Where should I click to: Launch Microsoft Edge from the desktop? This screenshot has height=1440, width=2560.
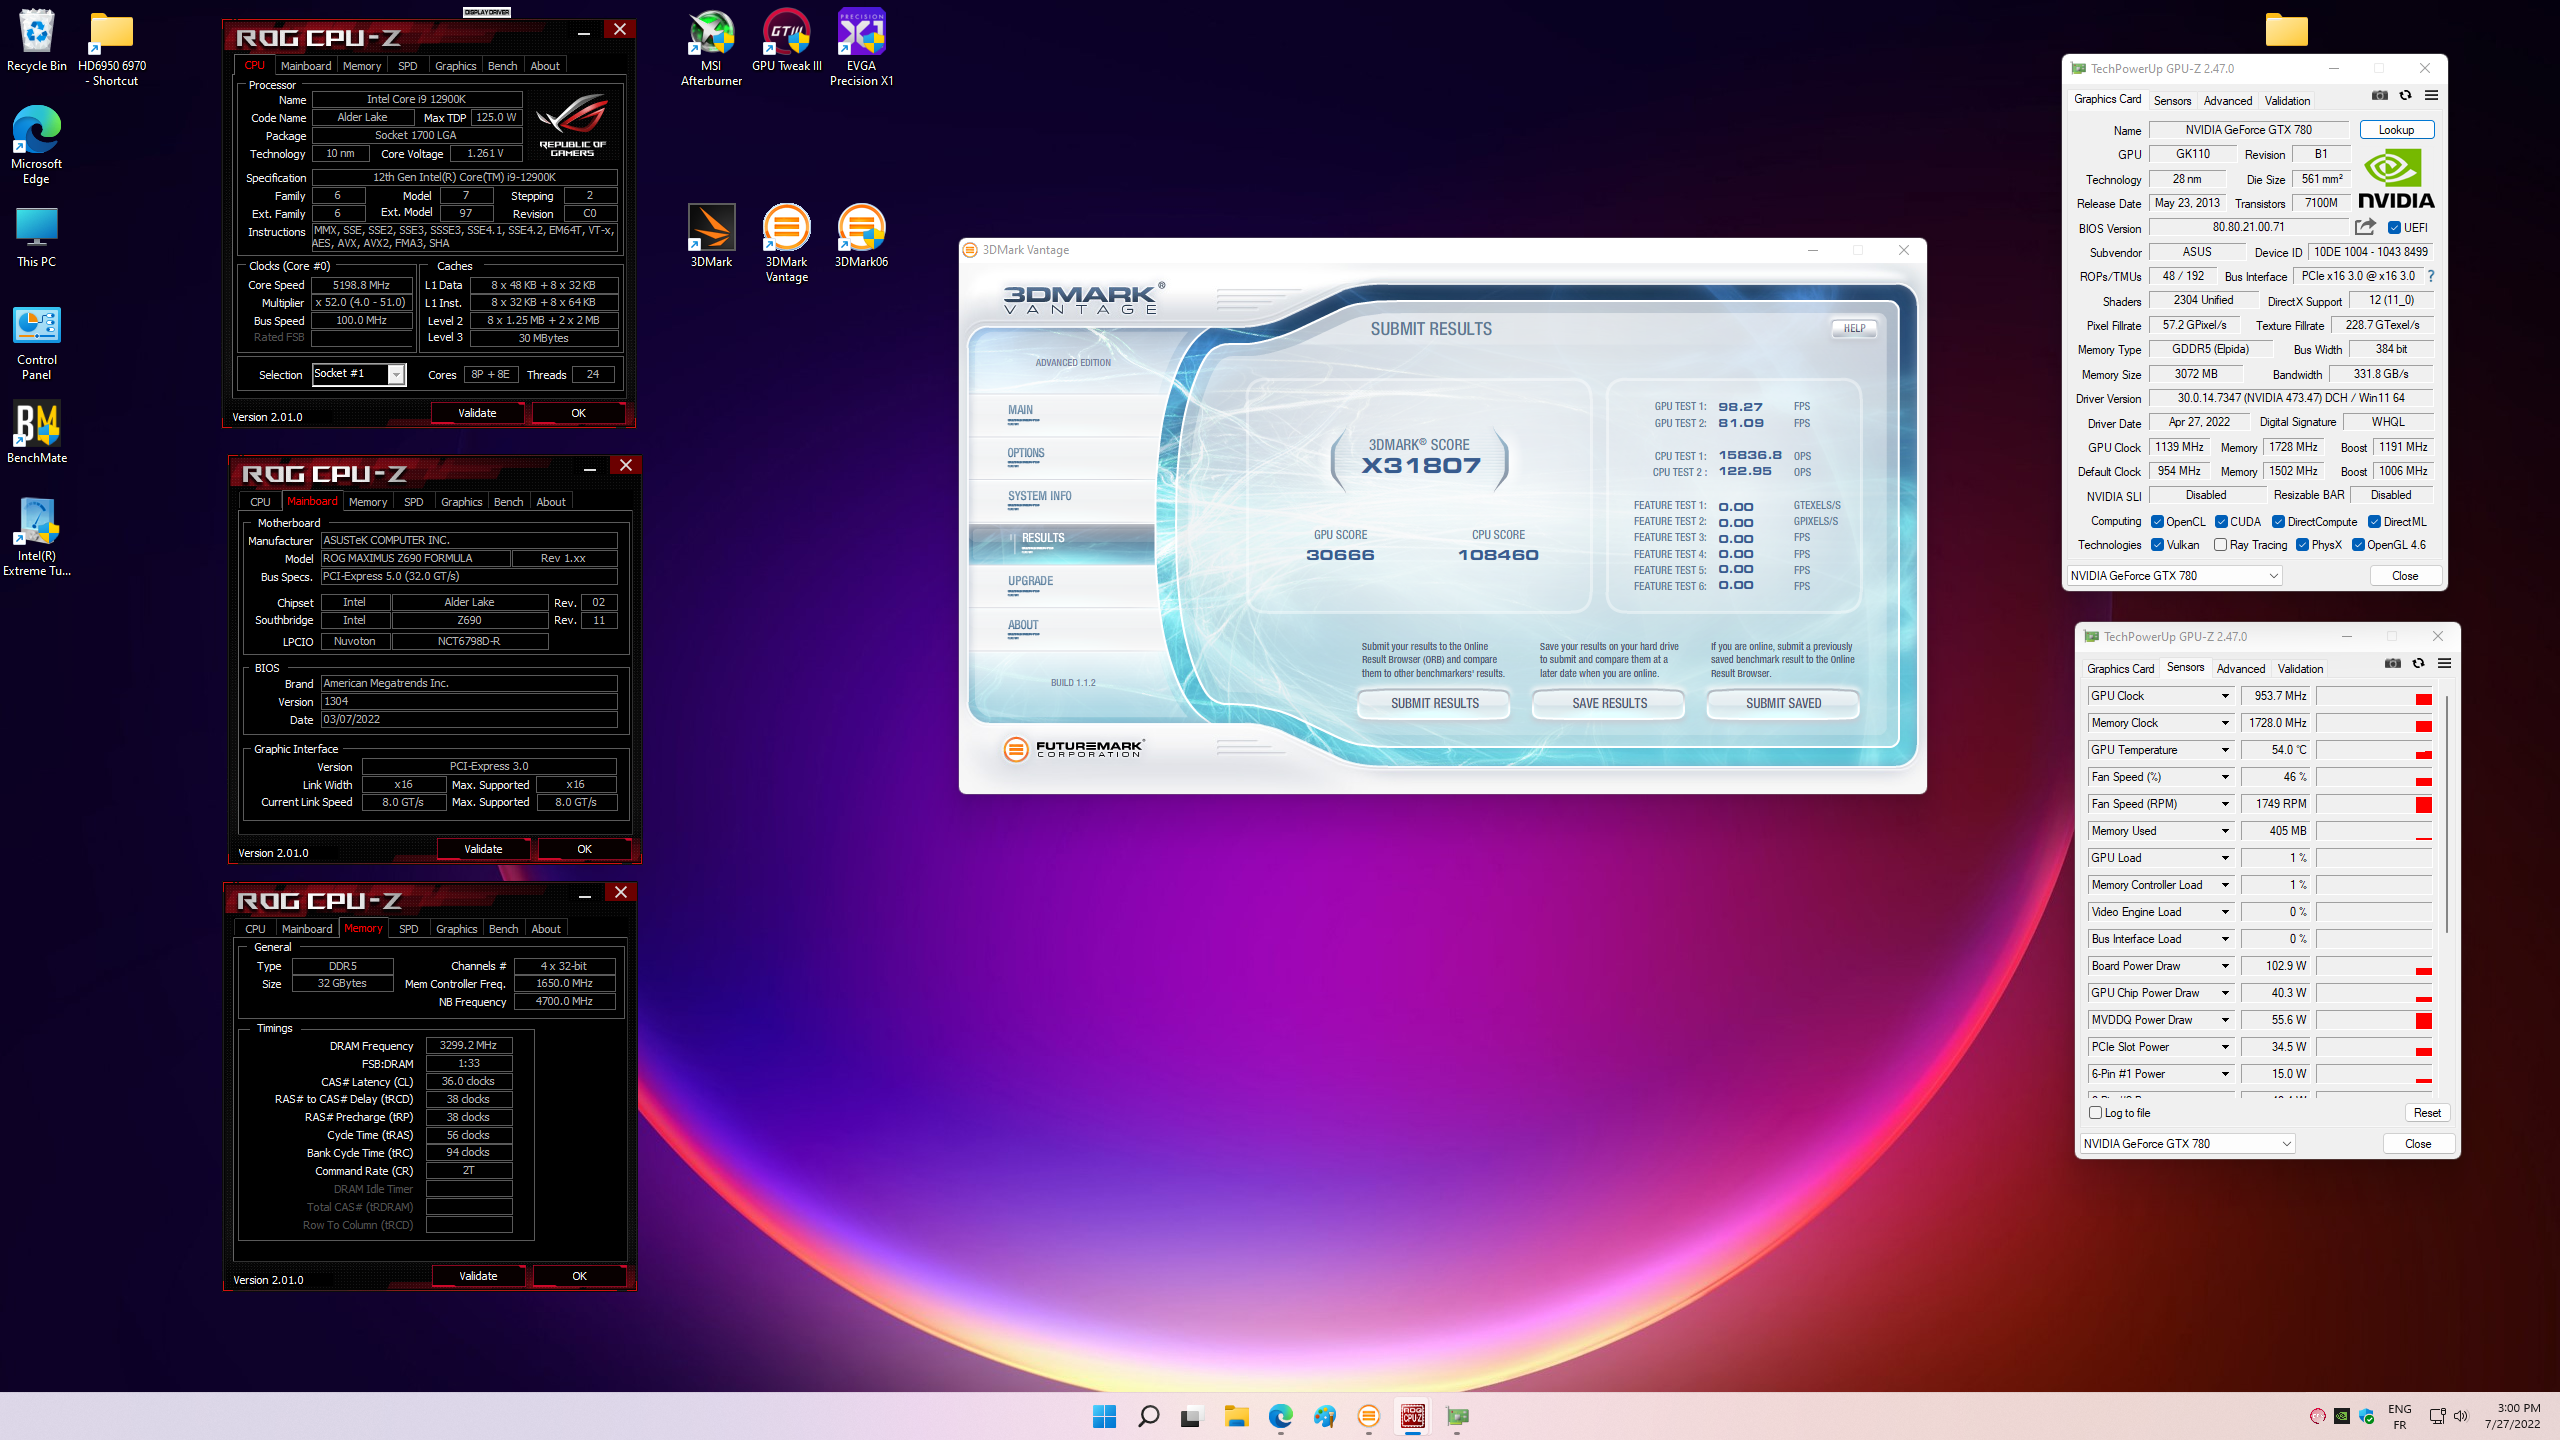tap(37, 145)
